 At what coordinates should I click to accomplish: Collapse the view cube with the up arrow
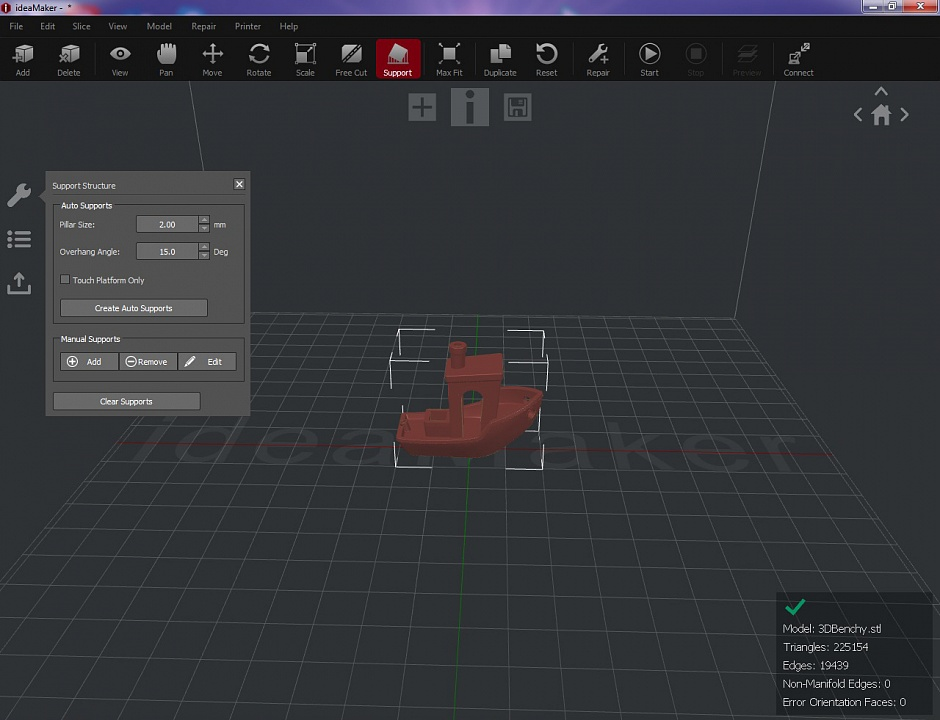click(881, 91)
